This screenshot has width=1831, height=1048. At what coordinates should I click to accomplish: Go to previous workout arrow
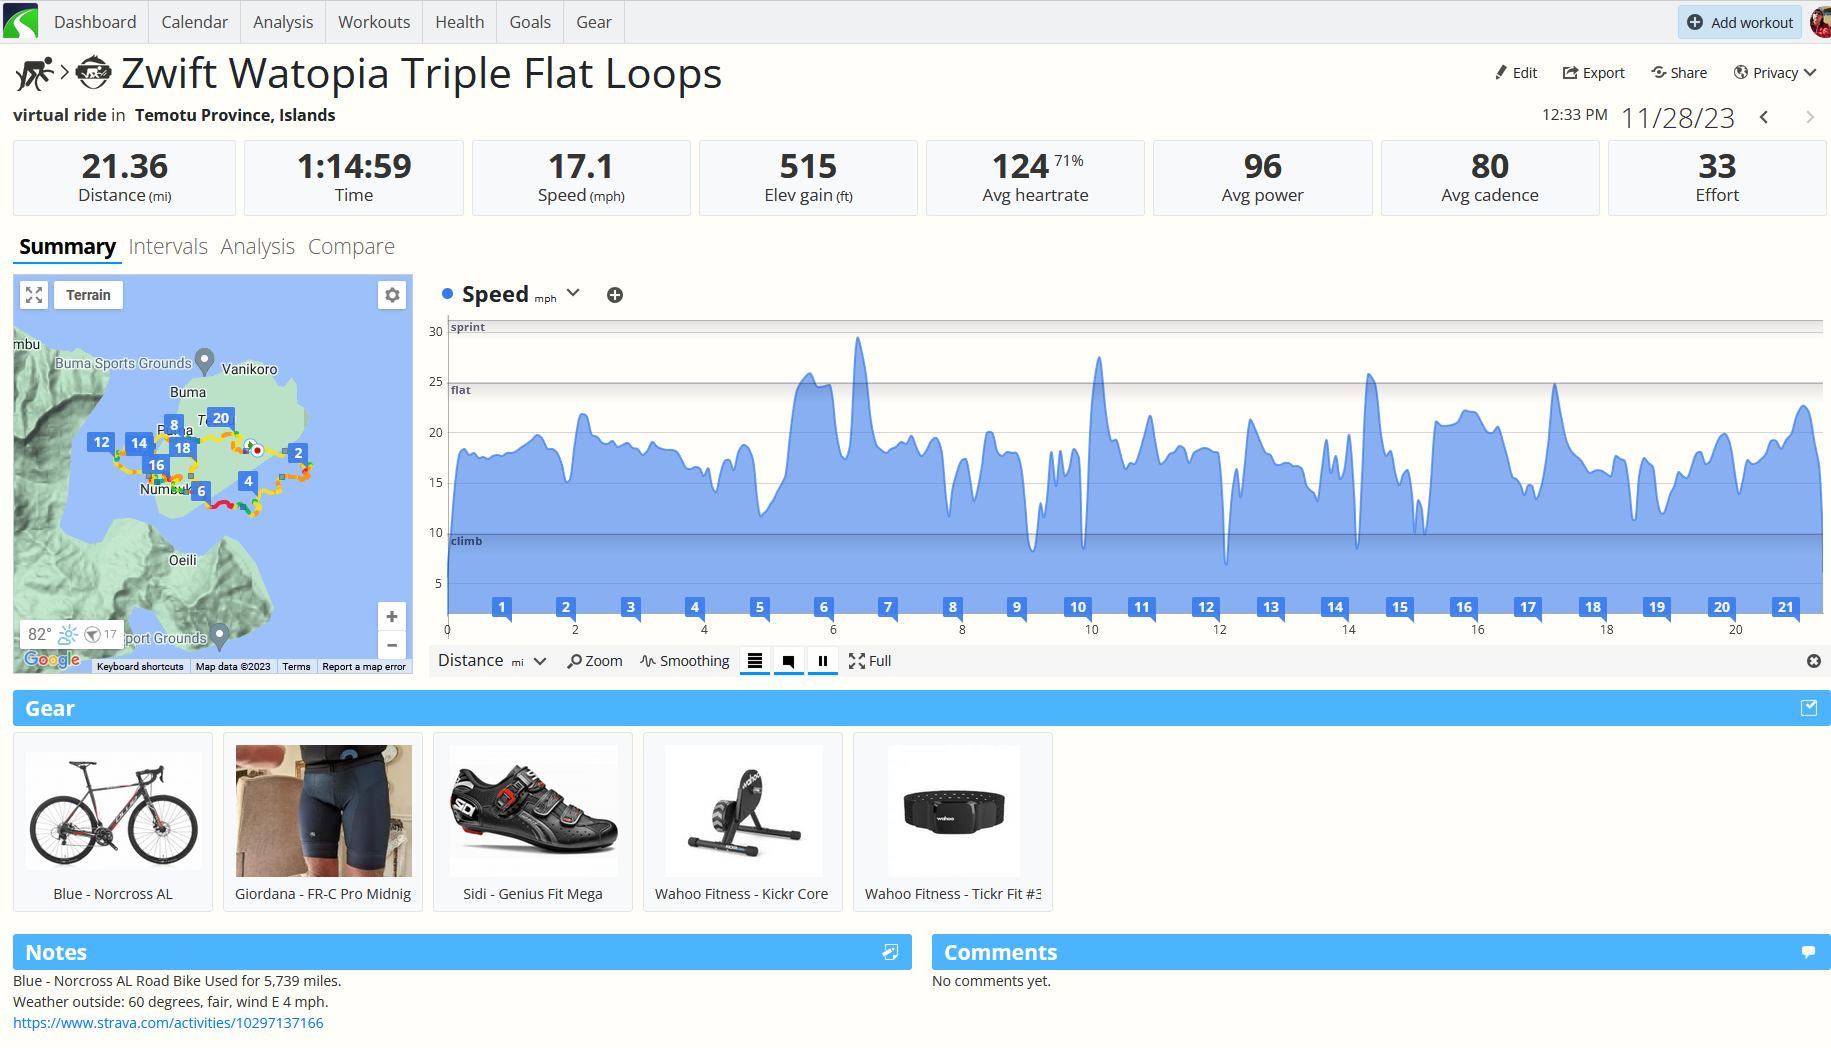click(1765, 118)
